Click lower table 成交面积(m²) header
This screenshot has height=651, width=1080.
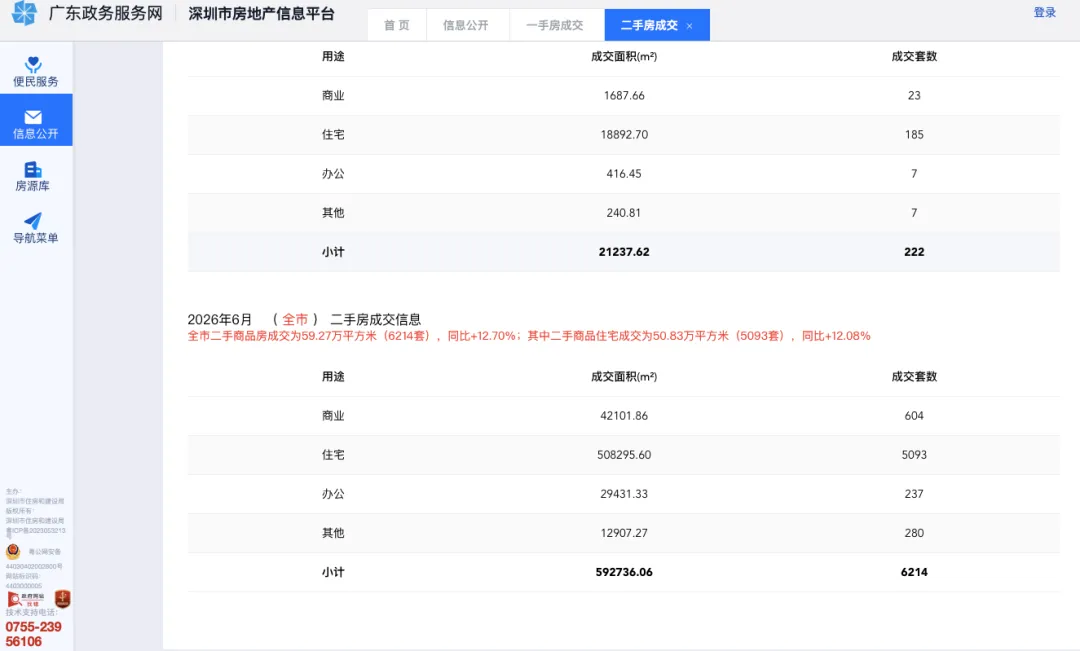624,377
